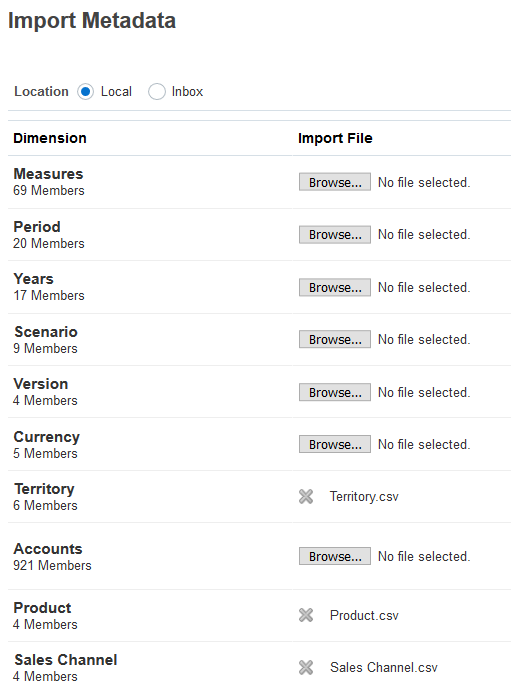Browse for a Version import file
The height and width of the screenshot is (692, 511).
pos(335,392)
